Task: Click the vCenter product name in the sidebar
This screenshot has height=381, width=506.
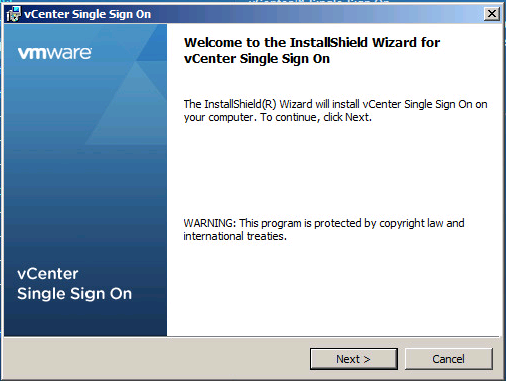Action: pyautogui.click(x=48, y=274)
